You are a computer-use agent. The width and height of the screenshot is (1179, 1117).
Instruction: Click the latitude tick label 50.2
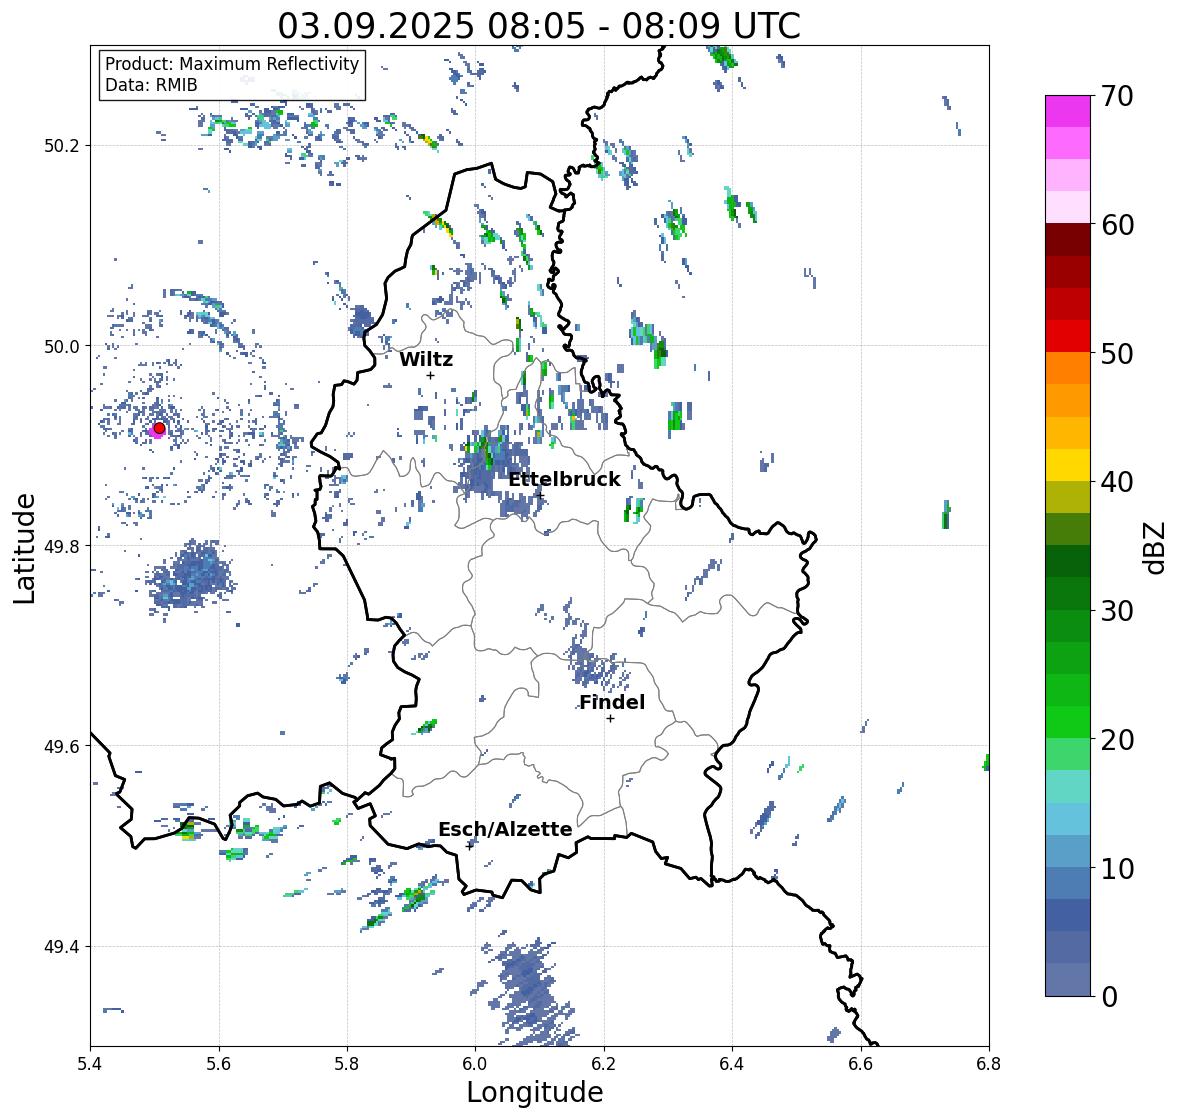(61, 146)
